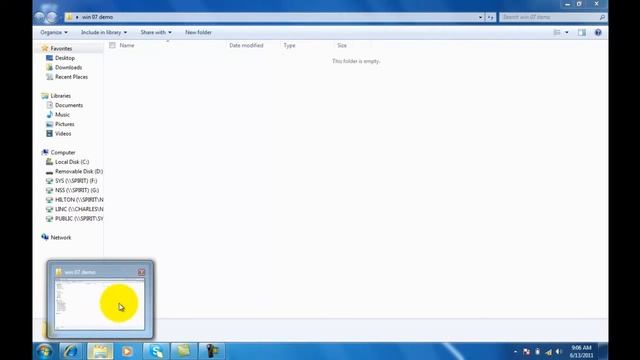Open the Music library

point(62,115)
